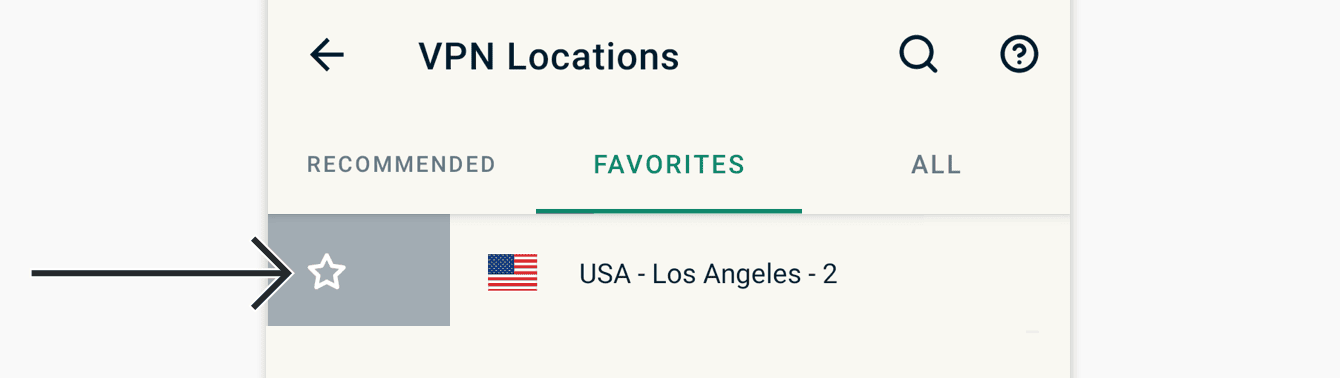Select the Favorites tab
The image size is (1340, 378).
669,164
